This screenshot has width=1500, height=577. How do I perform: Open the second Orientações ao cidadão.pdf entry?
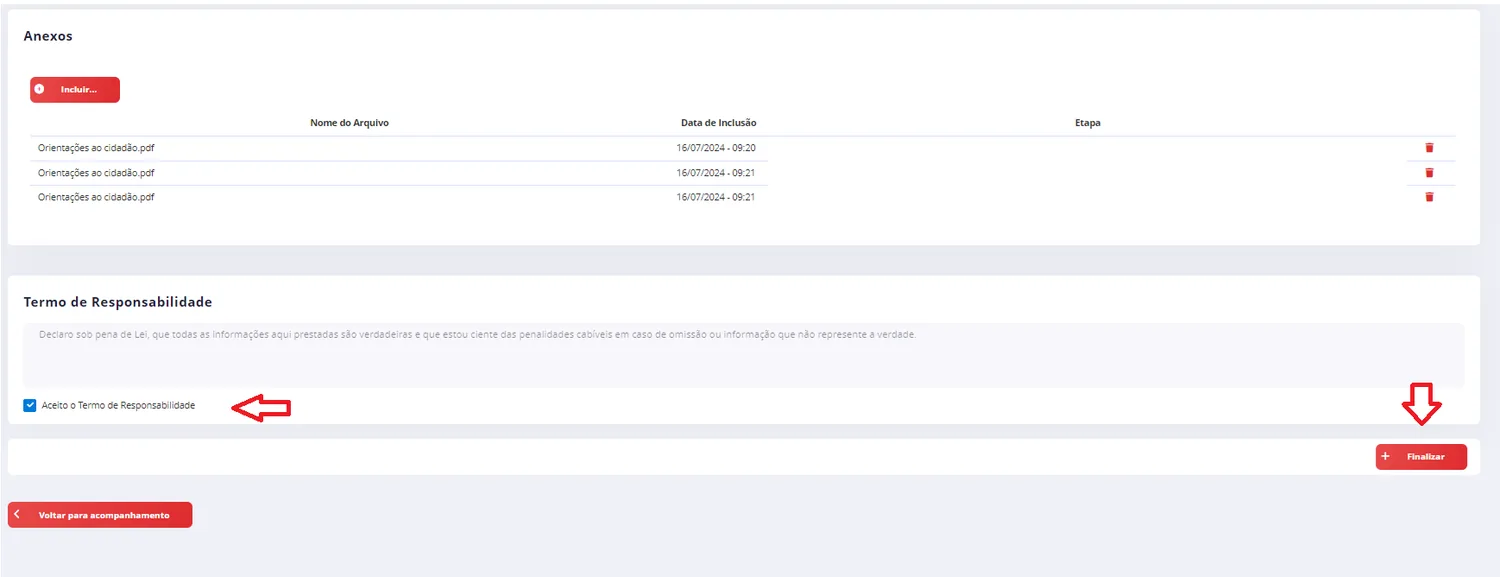[96, 173]
